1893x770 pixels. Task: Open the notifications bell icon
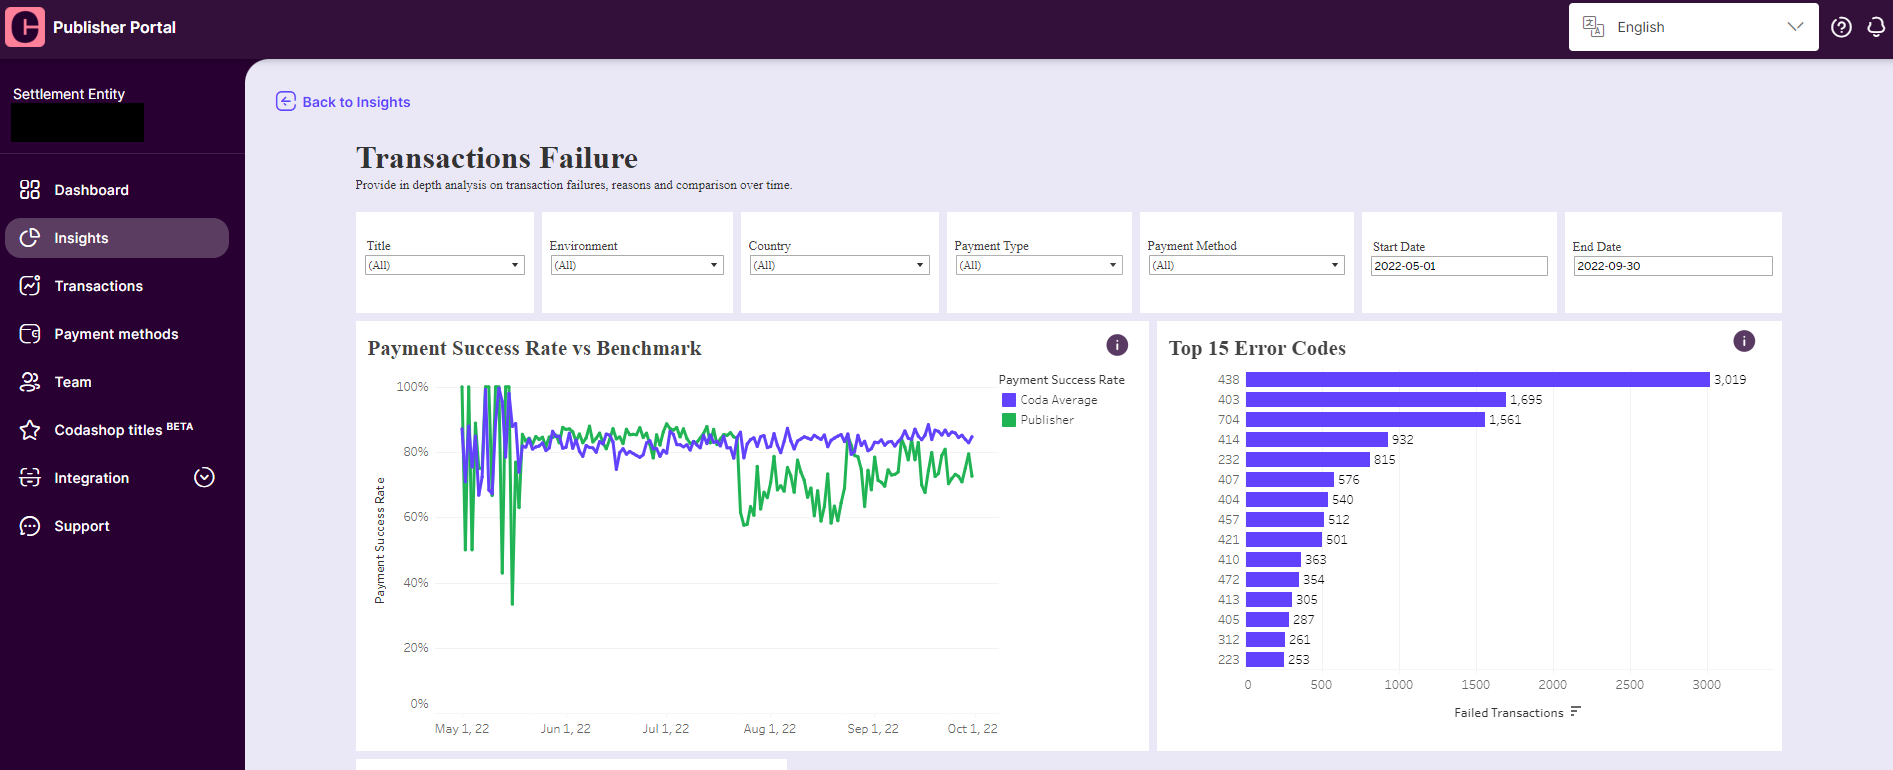1876,27
